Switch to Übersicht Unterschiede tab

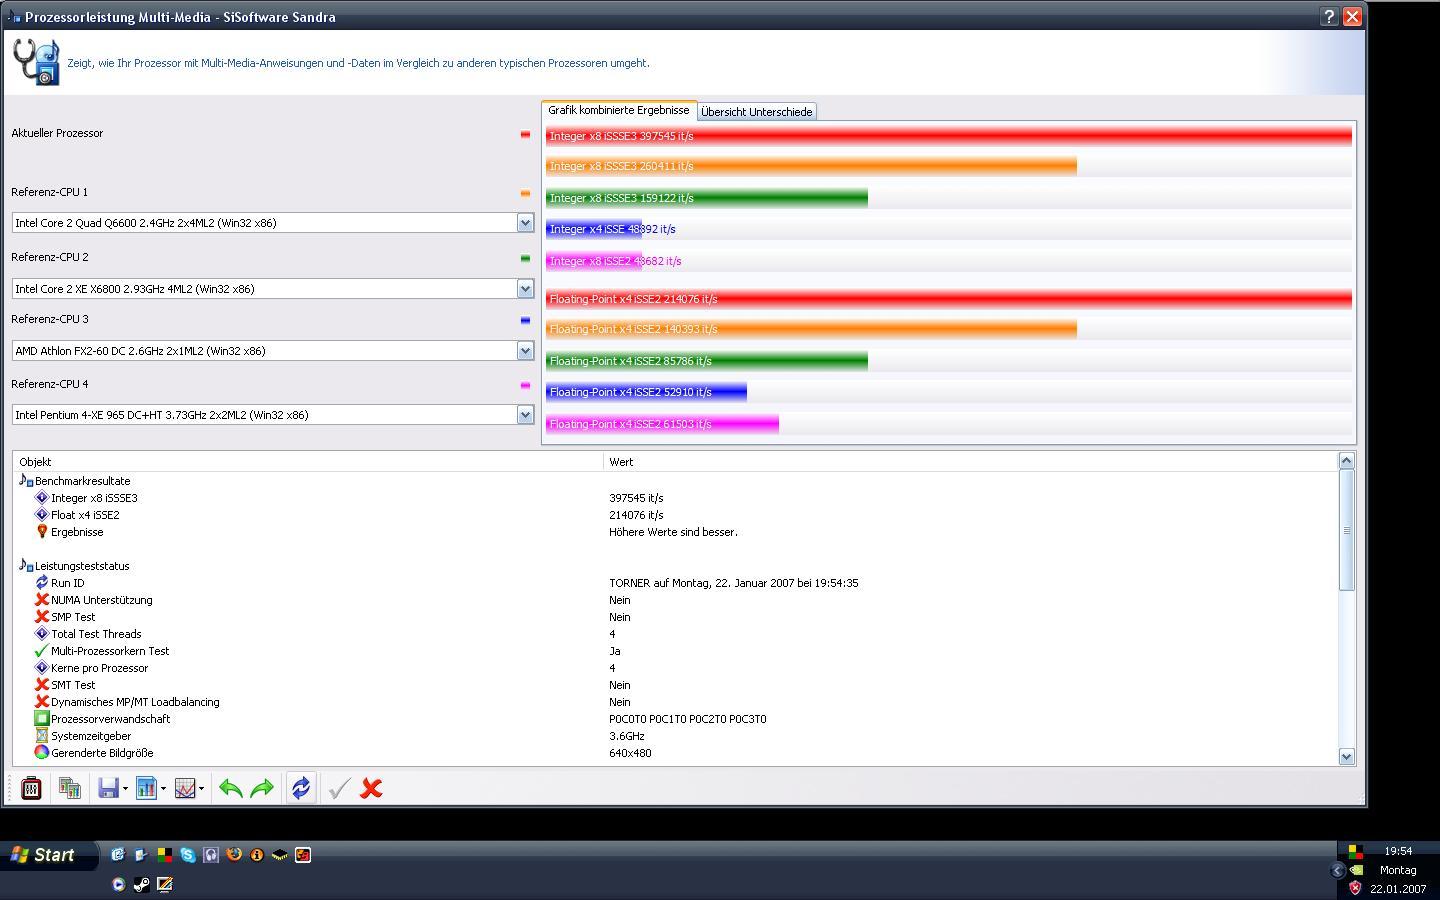coord(756,112)
